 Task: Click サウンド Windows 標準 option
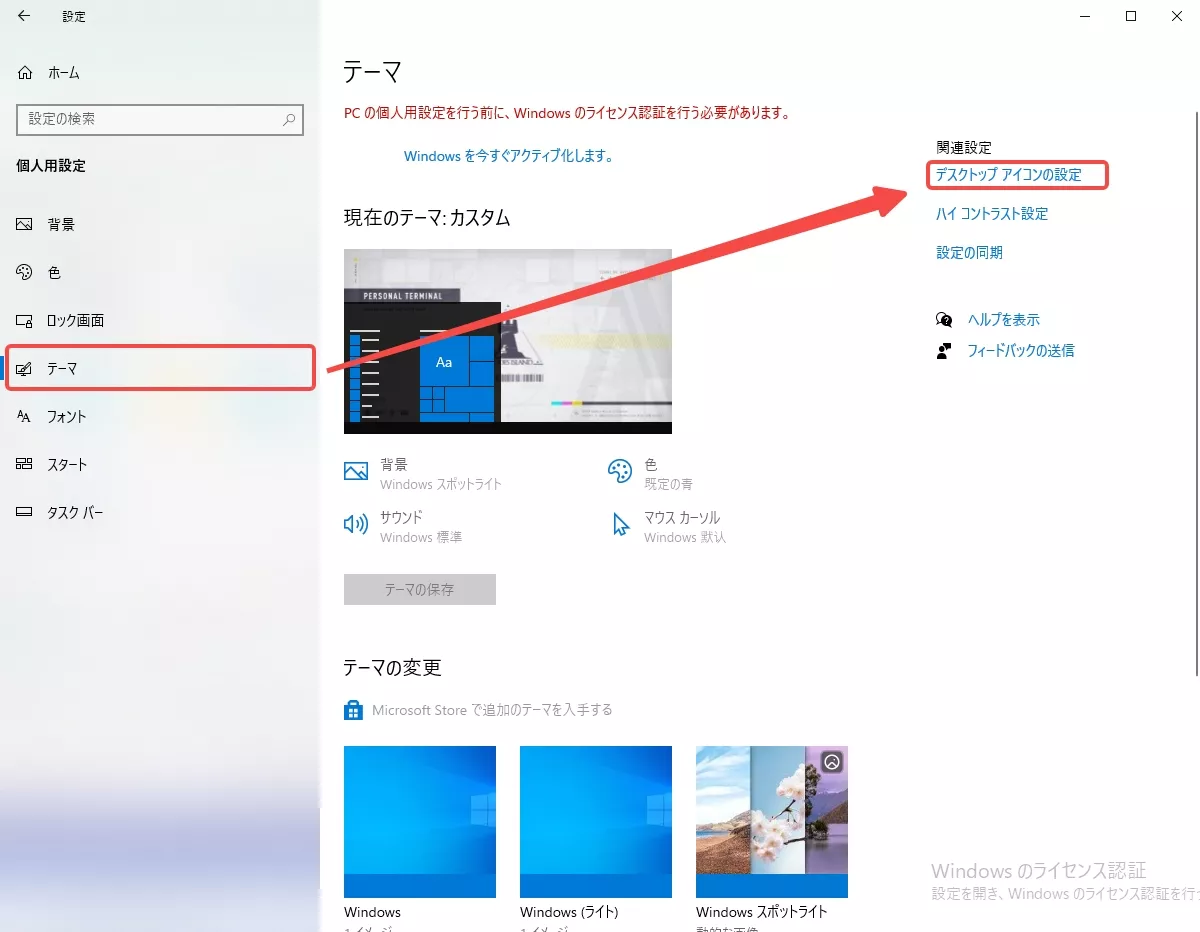point(403,527)
